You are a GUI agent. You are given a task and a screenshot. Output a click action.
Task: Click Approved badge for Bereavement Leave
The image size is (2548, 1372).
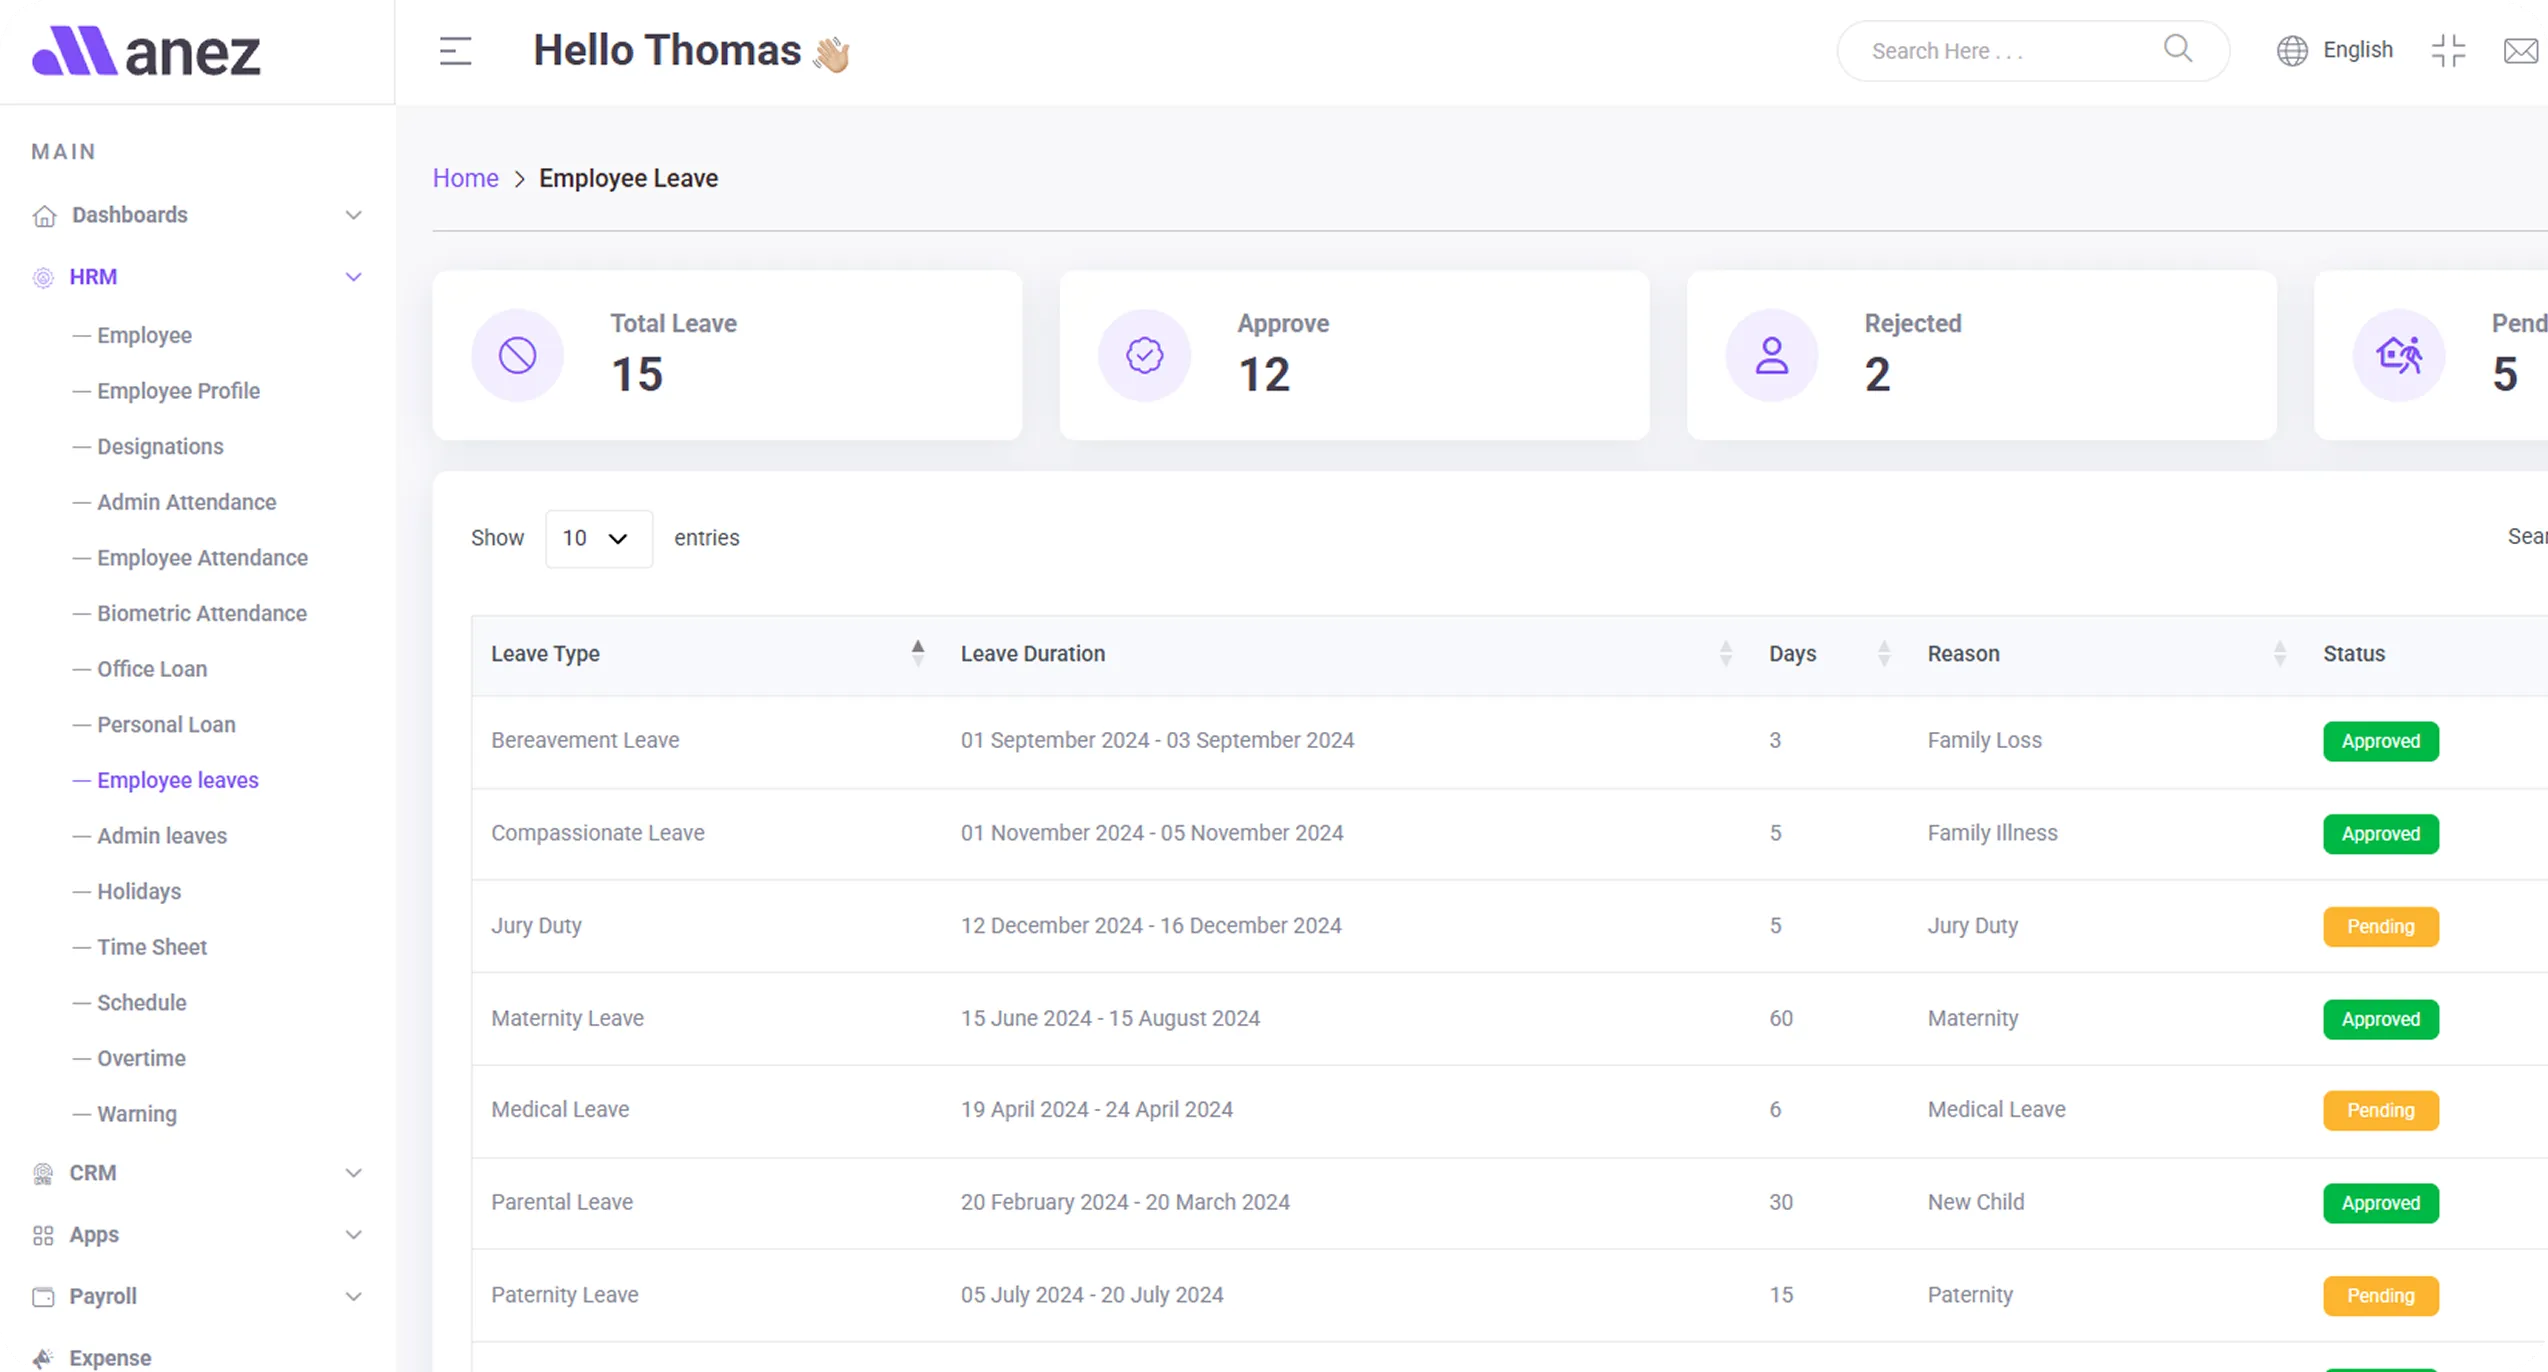pos(2380,741)
